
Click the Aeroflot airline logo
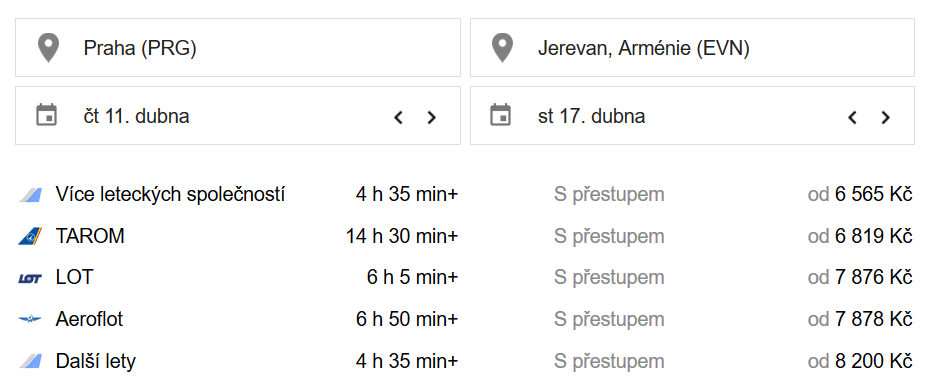(30, 319)
